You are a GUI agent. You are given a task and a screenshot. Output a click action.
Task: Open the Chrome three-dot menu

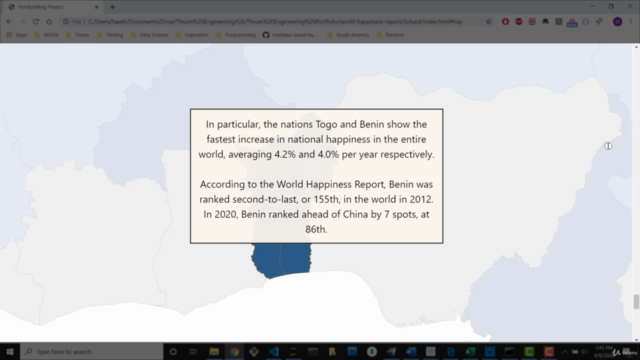pos(631,22)
